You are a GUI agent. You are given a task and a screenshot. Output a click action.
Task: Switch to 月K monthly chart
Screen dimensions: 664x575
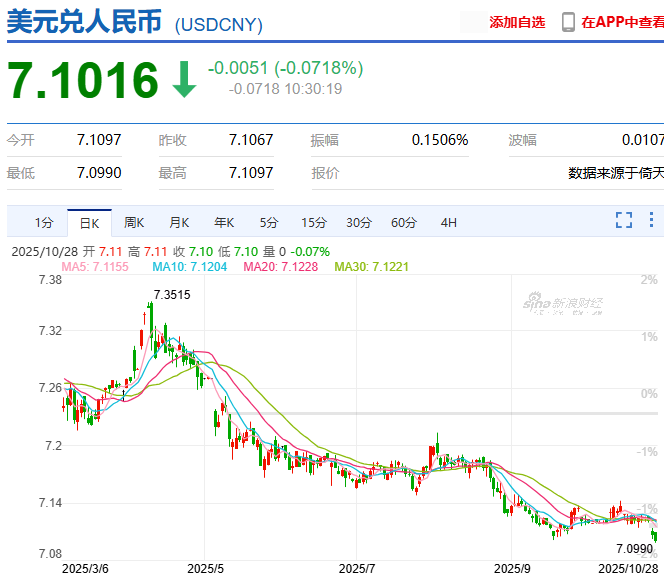(179, 222)
